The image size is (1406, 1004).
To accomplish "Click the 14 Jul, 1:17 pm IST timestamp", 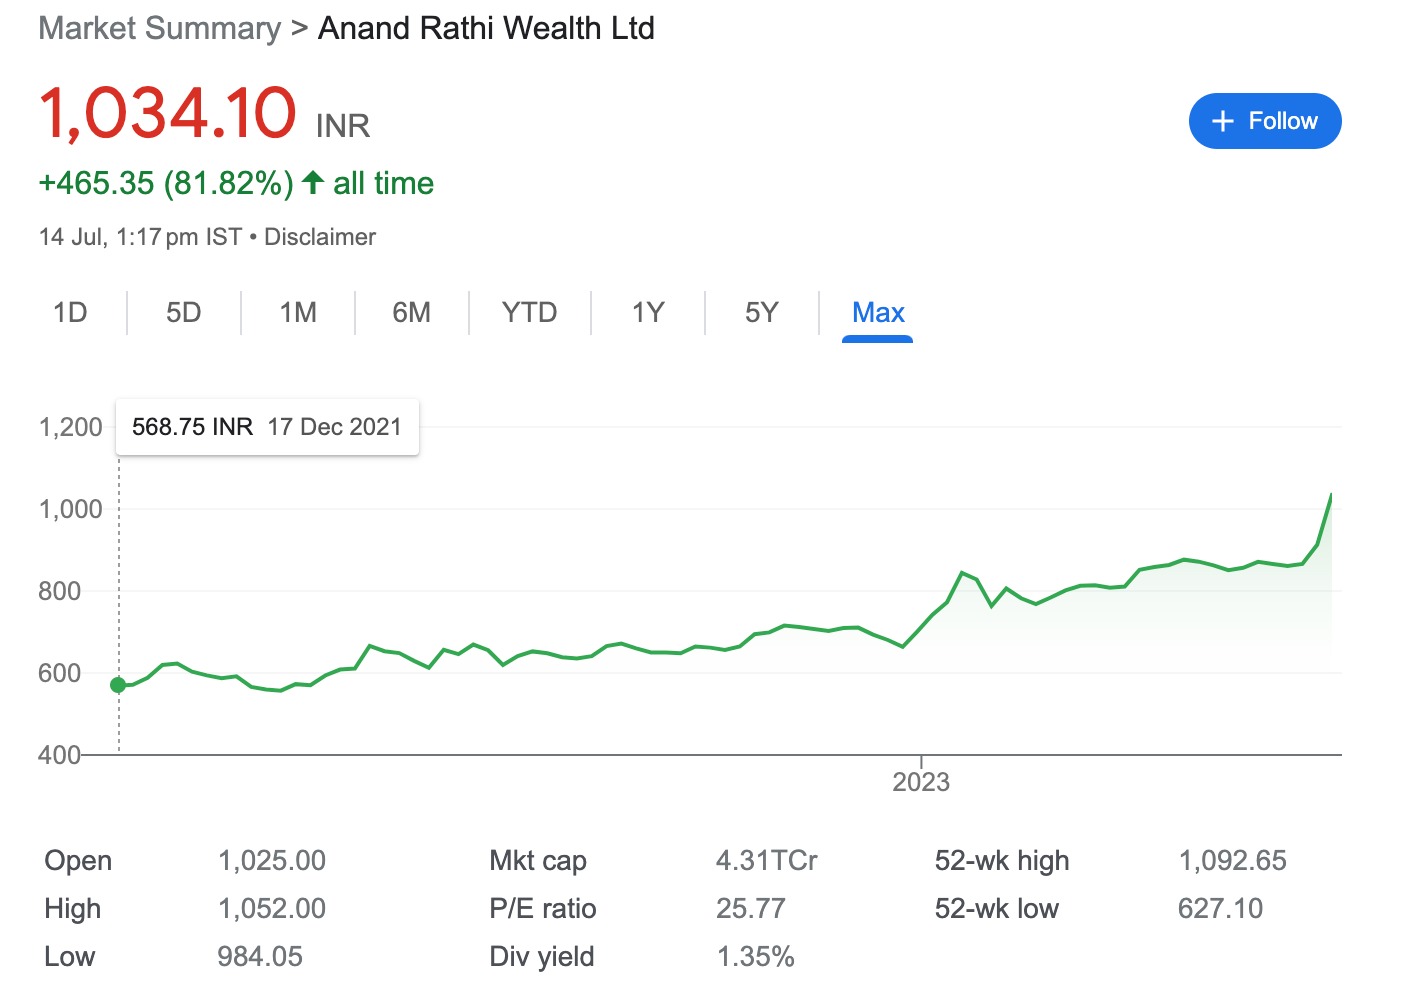I will coord(140,237).
